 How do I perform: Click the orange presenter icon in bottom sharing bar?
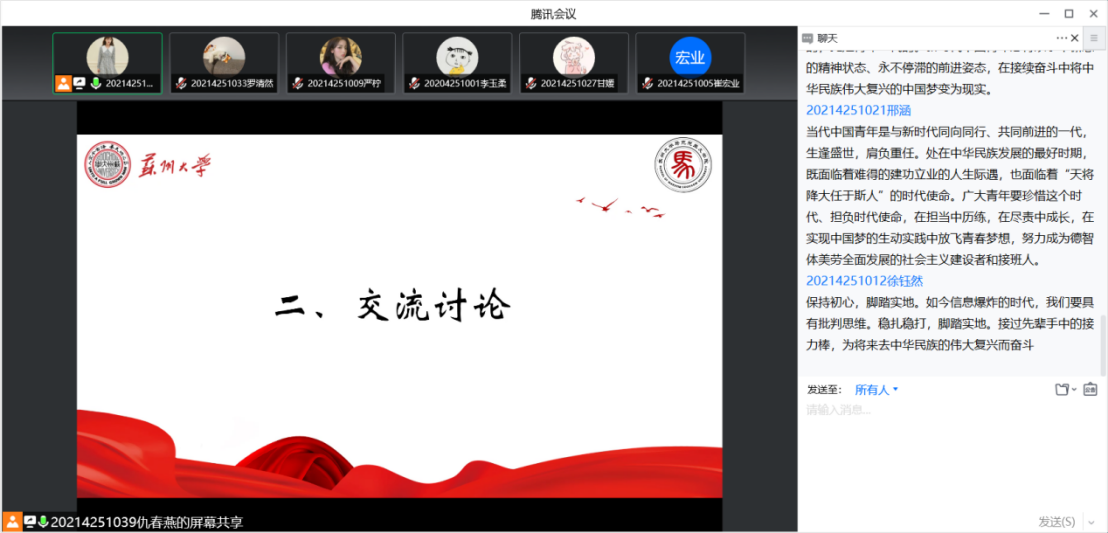click(x=12, y=522)
